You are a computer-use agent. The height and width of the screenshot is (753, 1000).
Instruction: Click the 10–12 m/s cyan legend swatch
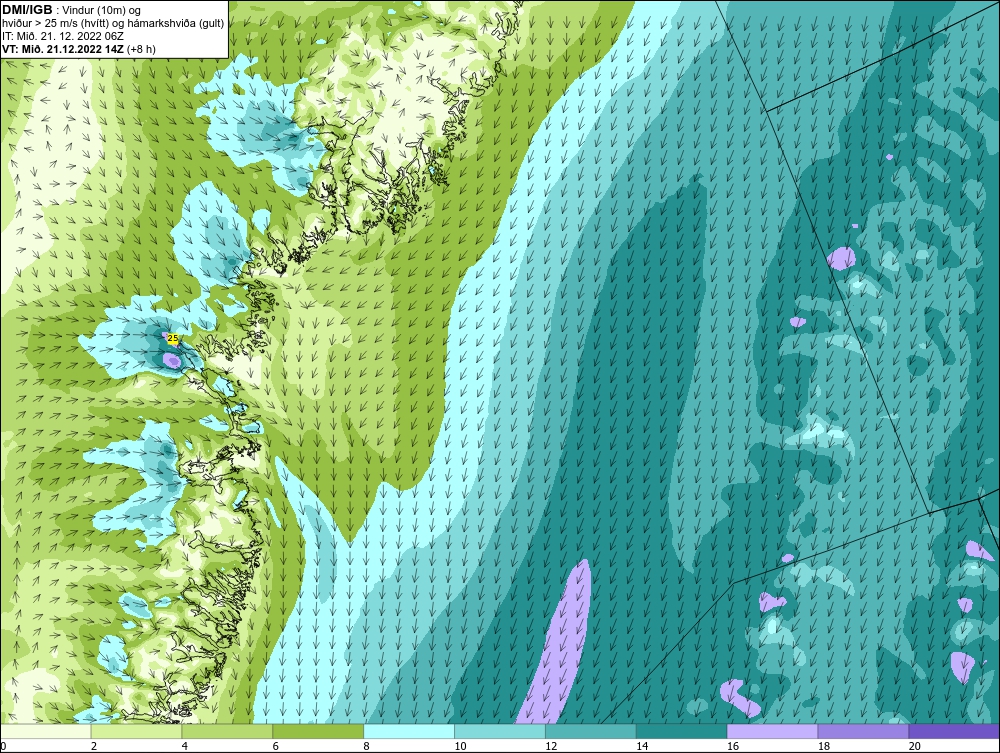click(x=500, y=731)
